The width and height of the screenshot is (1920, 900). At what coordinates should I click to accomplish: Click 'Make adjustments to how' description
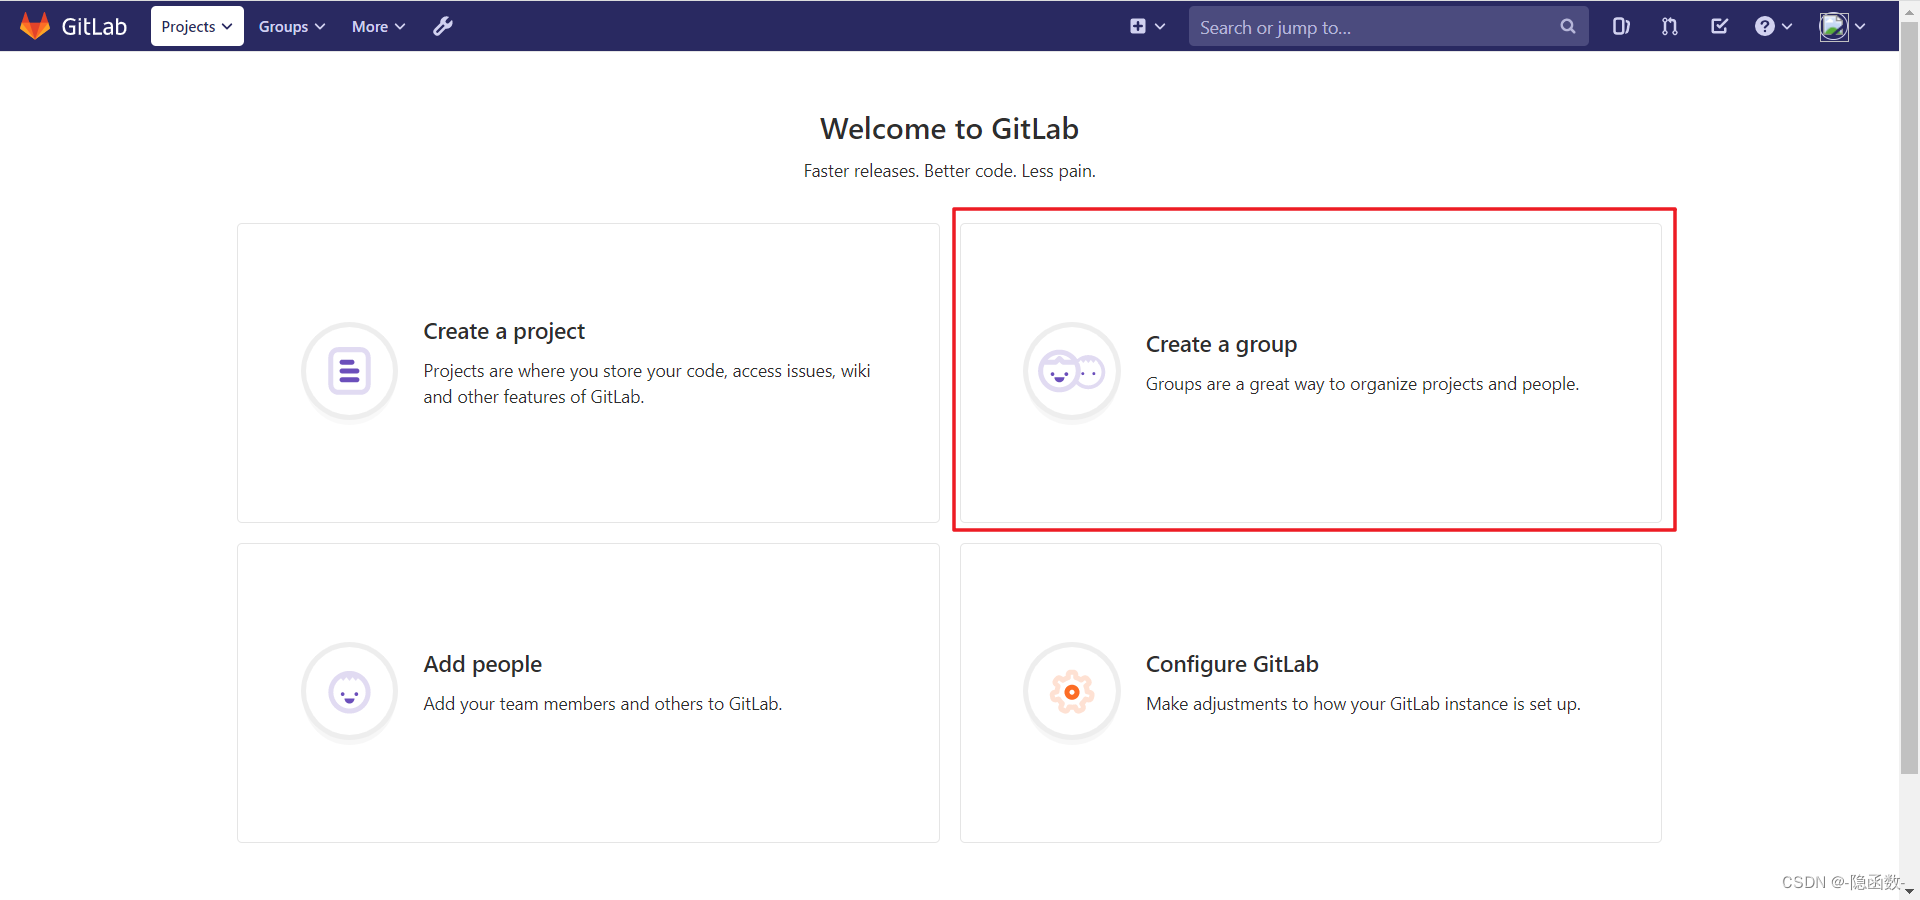pyautogui.click(x=1363, y=704)
